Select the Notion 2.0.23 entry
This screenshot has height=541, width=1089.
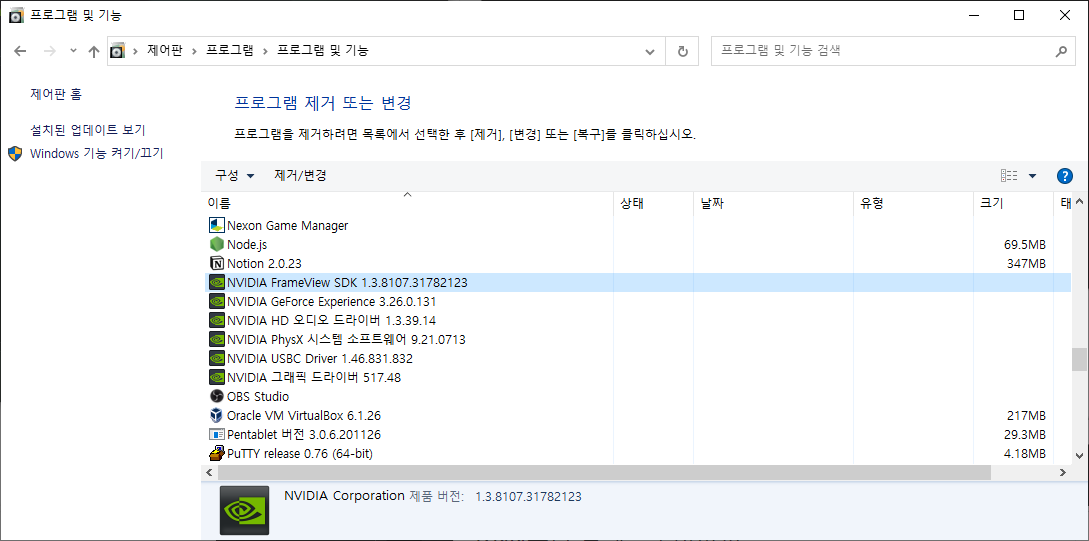(x=265, y=263)
